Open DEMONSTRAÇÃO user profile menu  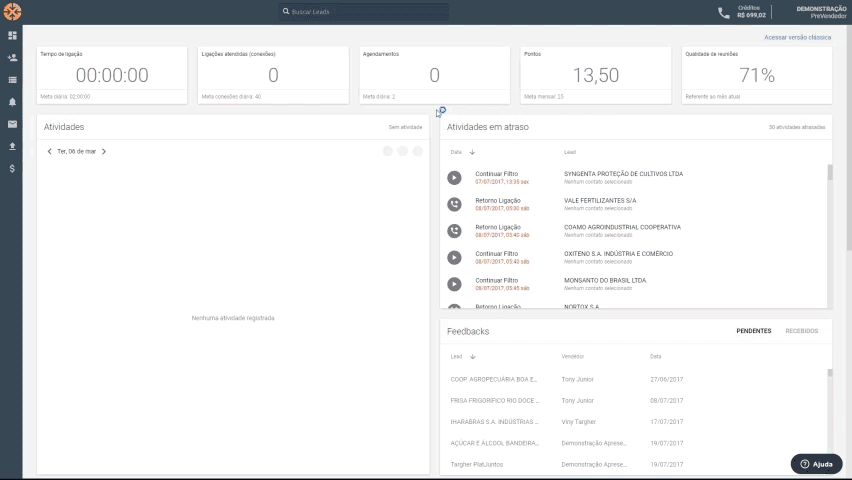(821, 13)
